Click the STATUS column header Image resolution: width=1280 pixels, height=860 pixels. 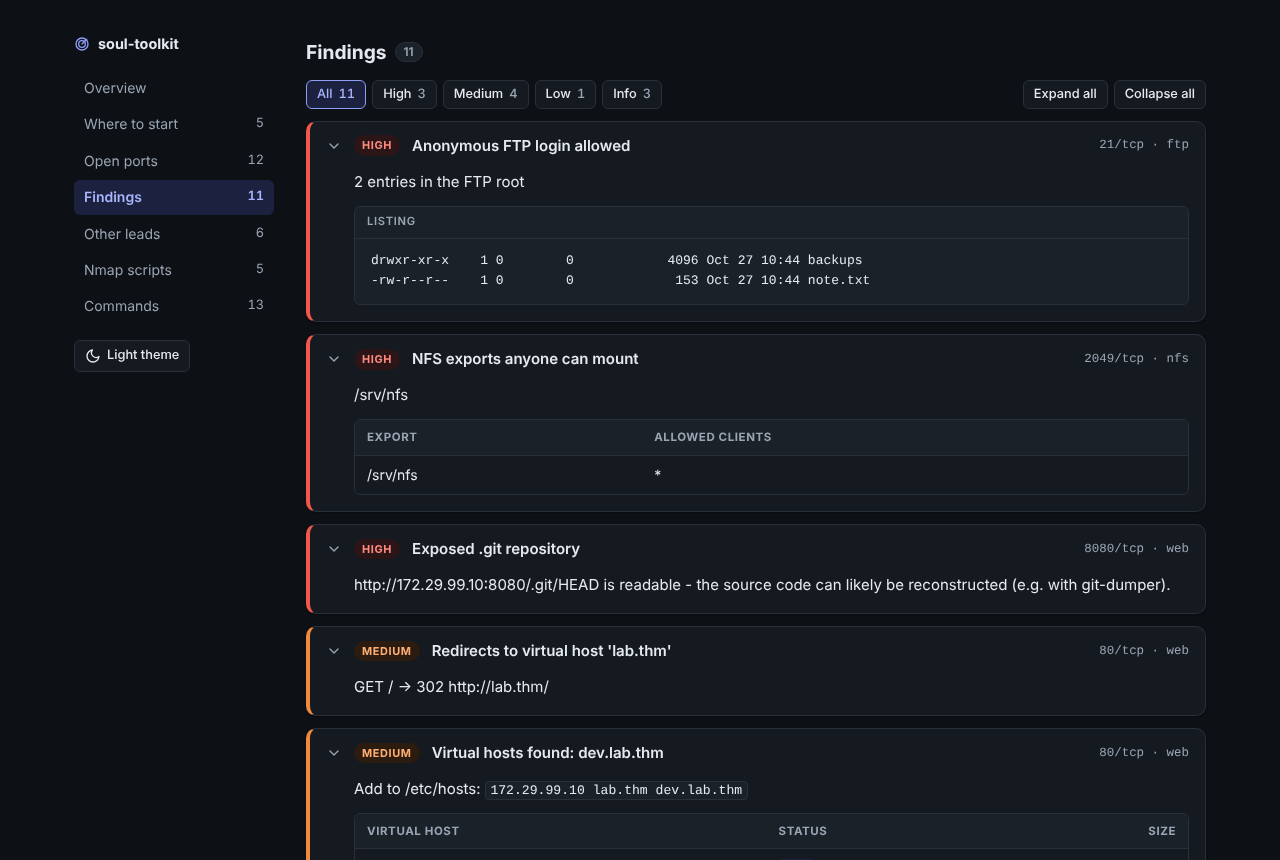point(803,831)
